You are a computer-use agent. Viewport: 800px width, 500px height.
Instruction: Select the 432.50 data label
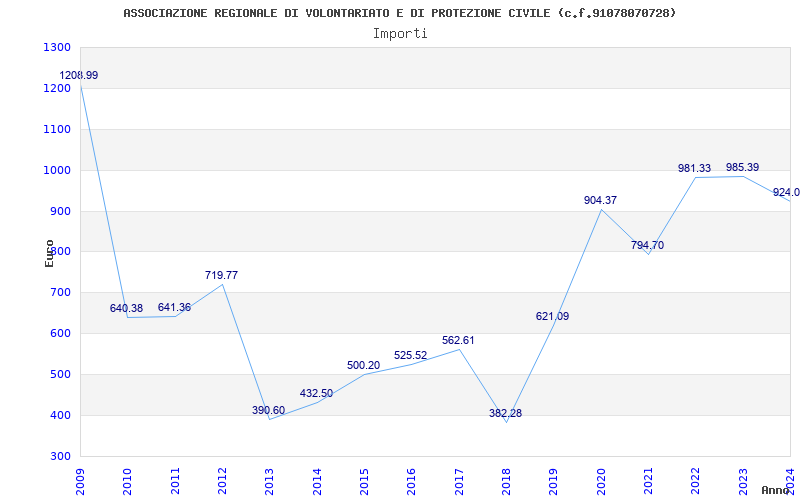316,393
